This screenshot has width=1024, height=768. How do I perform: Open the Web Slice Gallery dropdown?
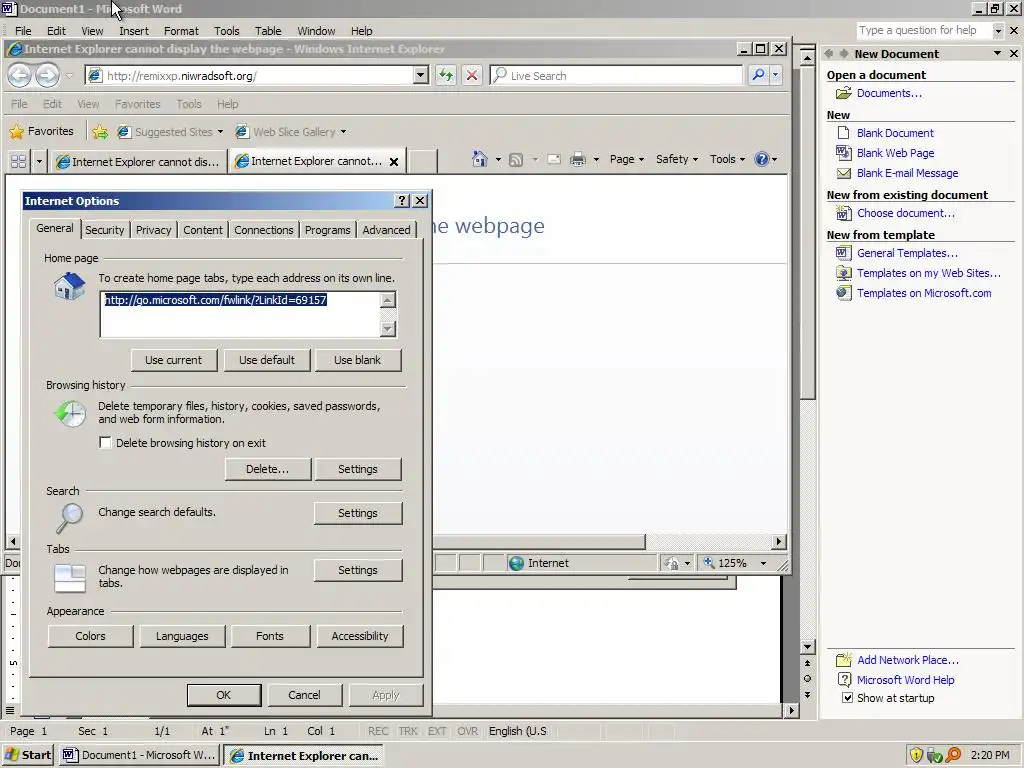point(344,132)
